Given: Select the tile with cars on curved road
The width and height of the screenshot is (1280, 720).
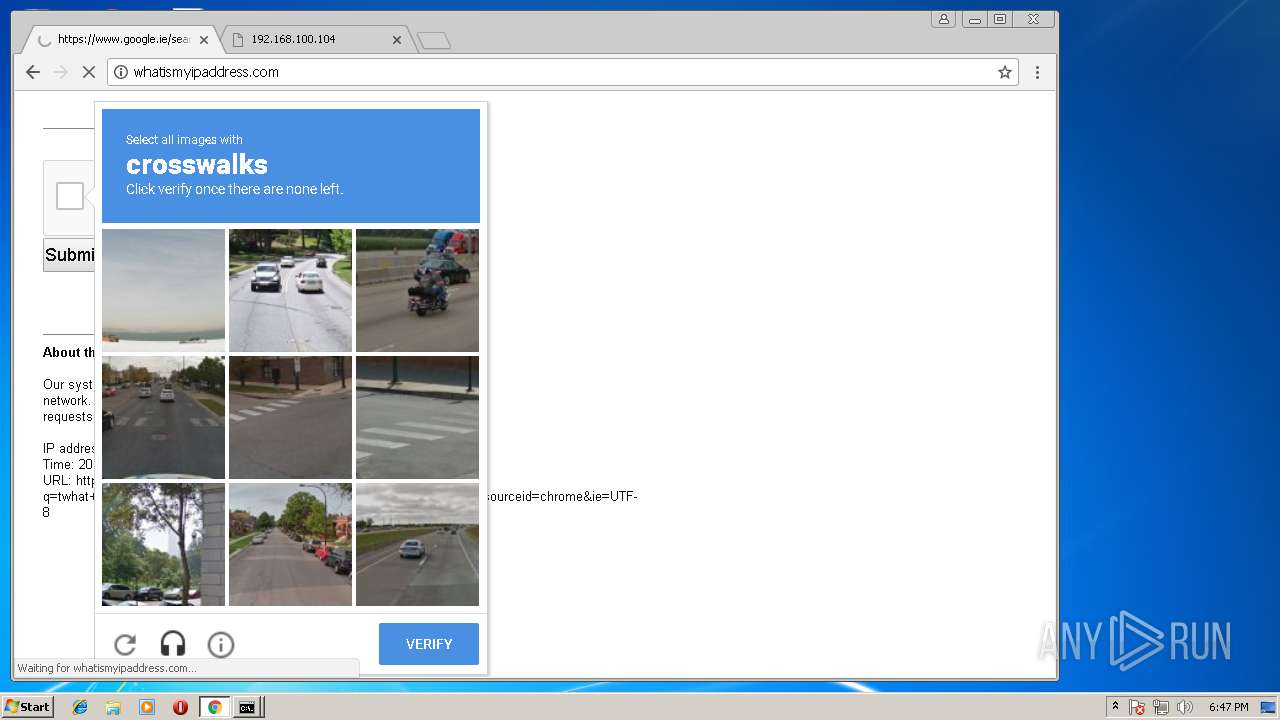Looking at the screenshot, I should click(x=290, y=290).
